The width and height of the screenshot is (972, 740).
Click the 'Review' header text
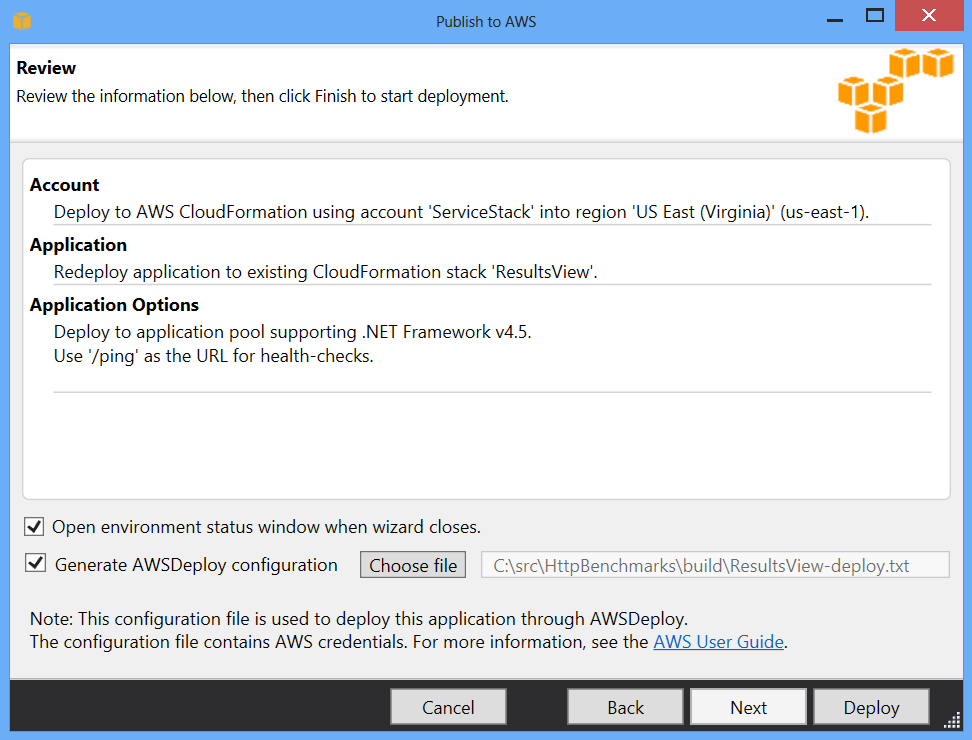click(46, 67)
